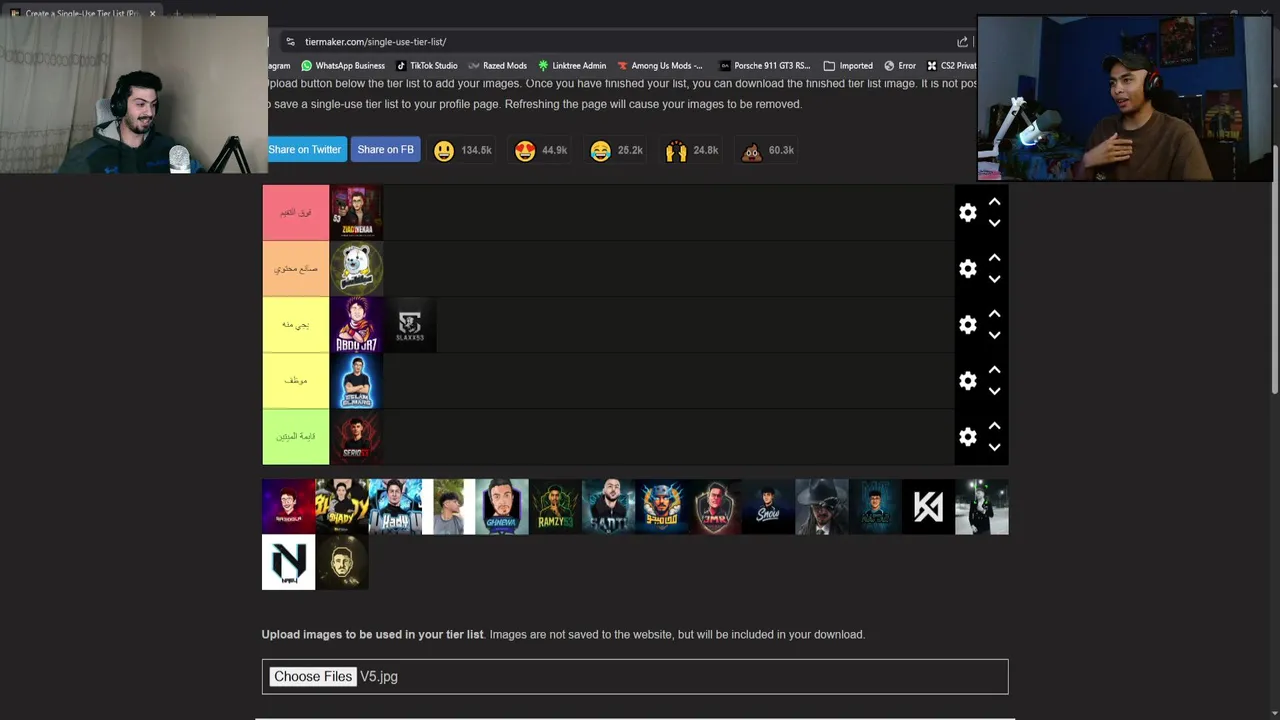Screen dimensions: 1280x720
Task: Pick the Snow avatar from the pool
Action: click(x=768, y=507)
